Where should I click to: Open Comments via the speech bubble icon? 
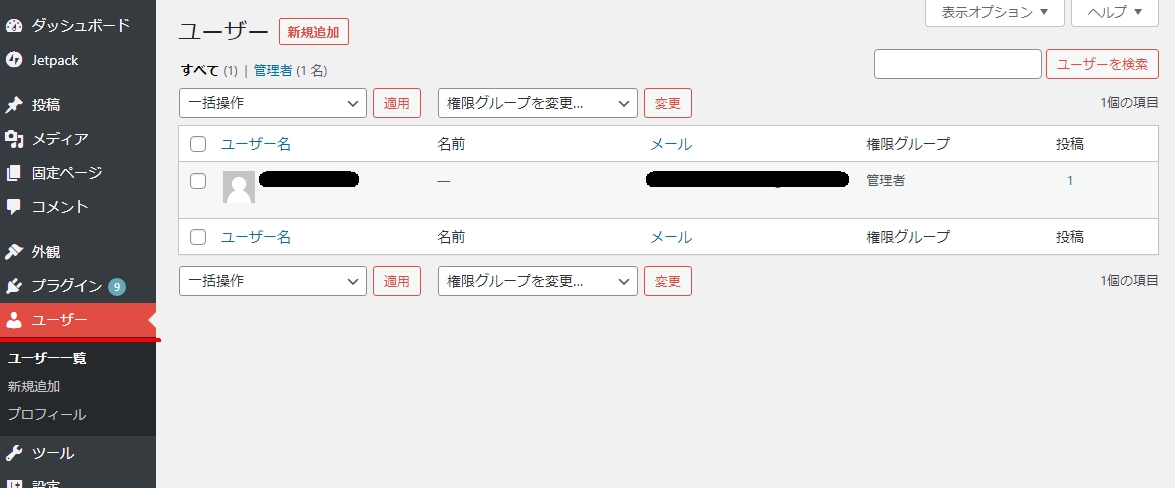(13, 207)
